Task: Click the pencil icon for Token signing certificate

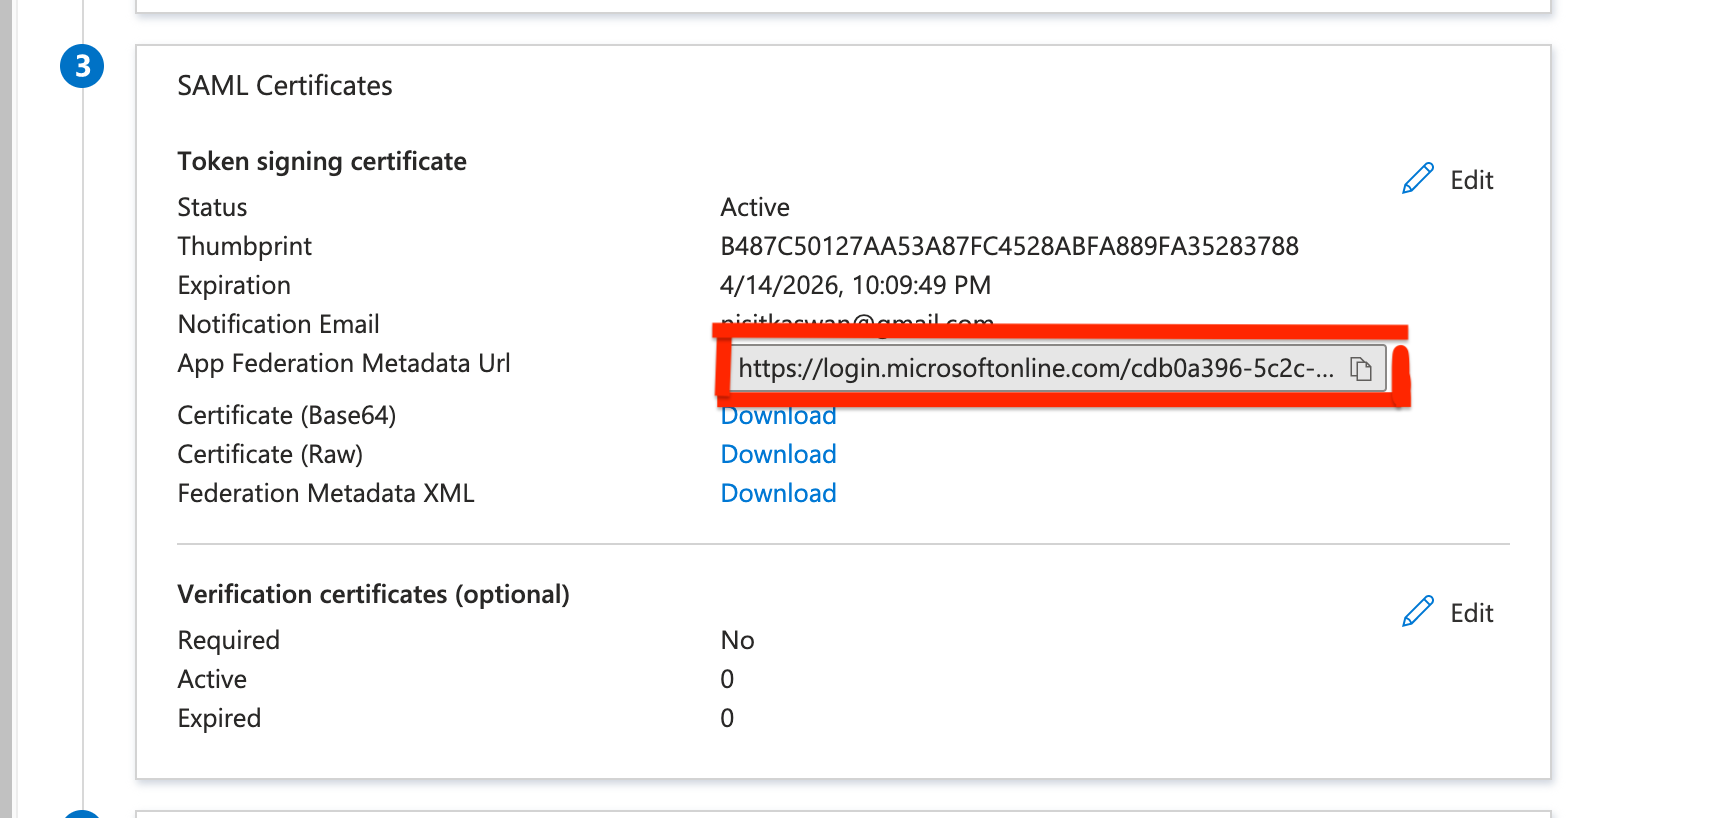Action: pyautogui.click(x=1417, y=179)
